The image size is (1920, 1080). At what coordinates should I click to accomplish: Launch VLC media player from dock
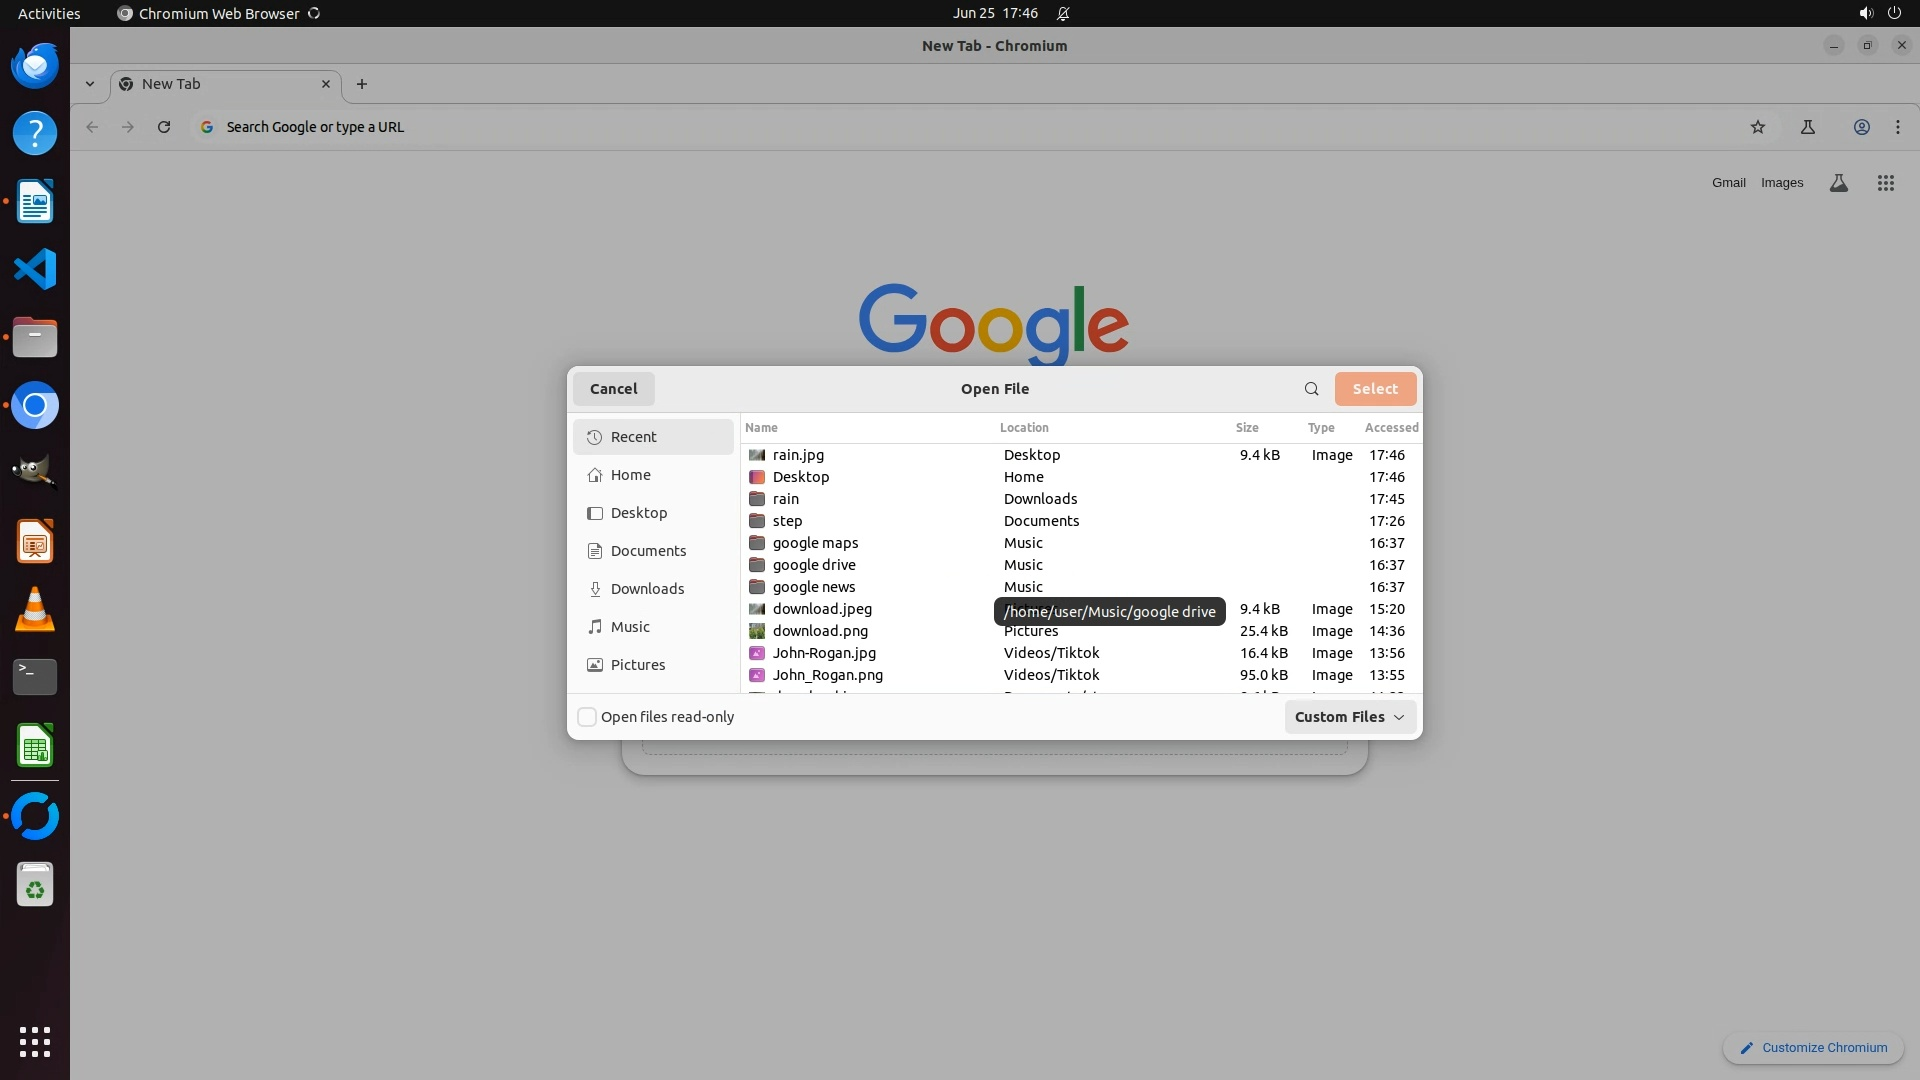[35, 610]
